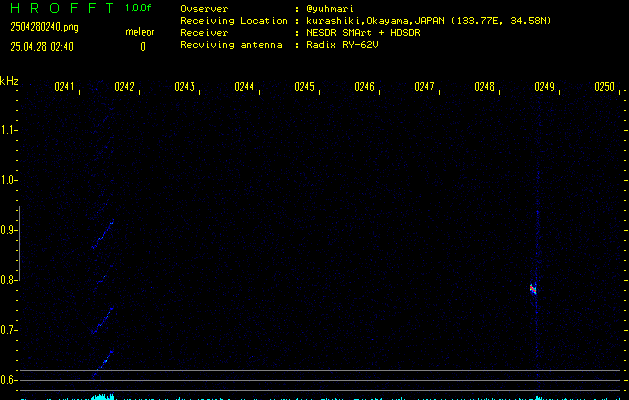
Task: Select the version label 1.0.0f
Action: point(138,8)
